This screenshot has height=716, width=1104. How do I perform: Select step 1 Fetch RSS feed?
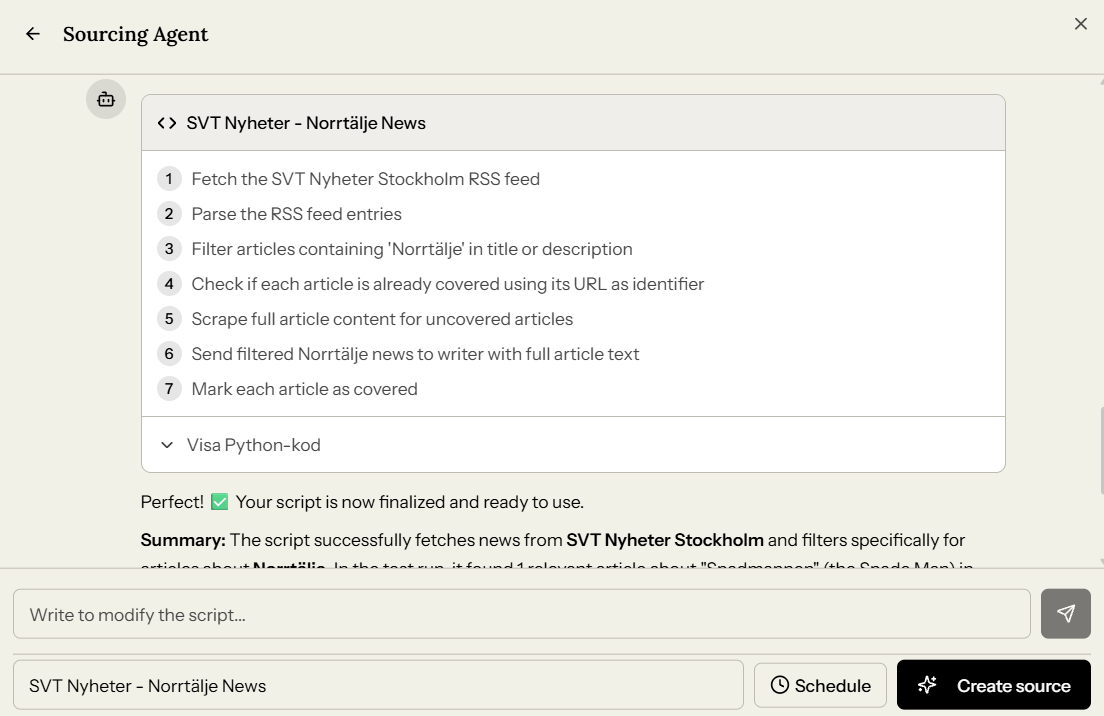[365, 179]
